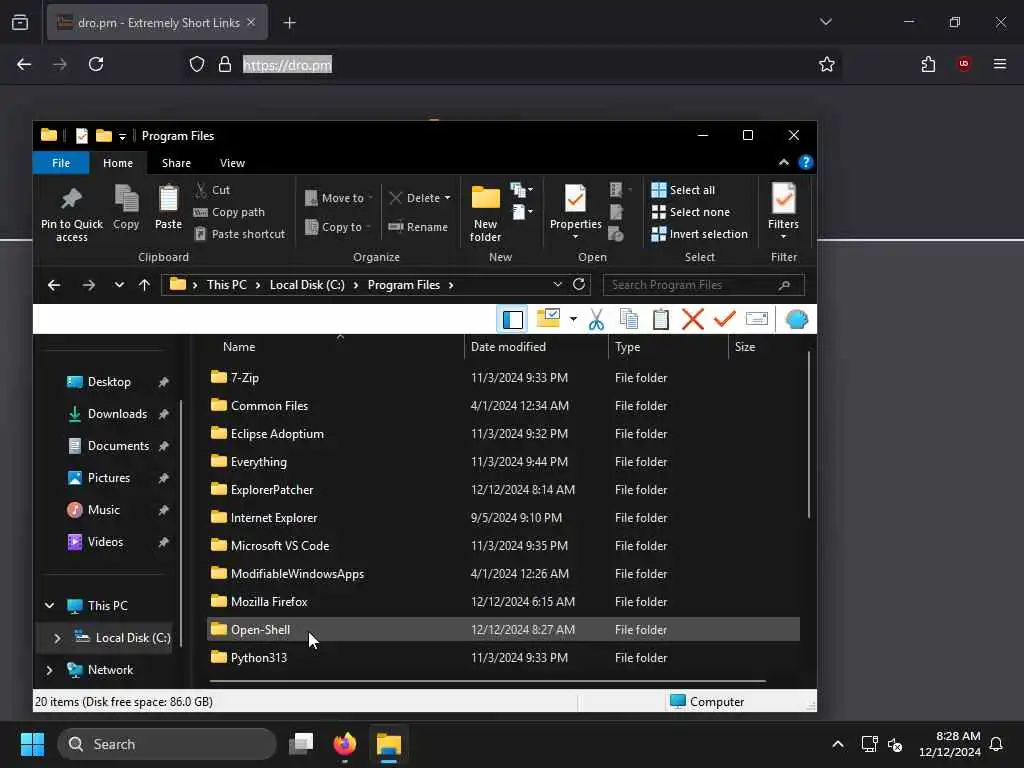Click Local Disk (C:) in the address bar
The width and height of the screenshot is (1024, 768).
click(307, 285)
